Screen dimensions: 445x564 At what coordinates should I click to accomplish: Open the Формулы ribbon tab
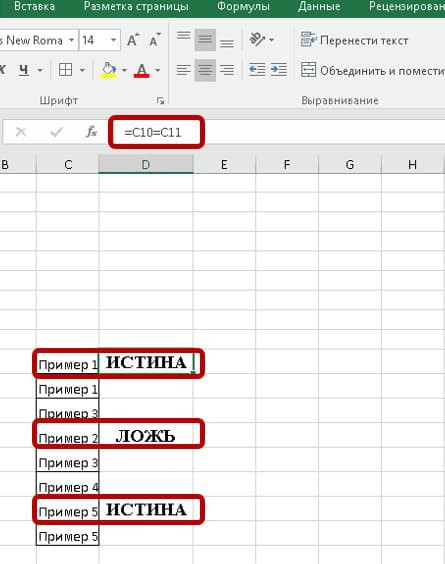coord(243,6)
